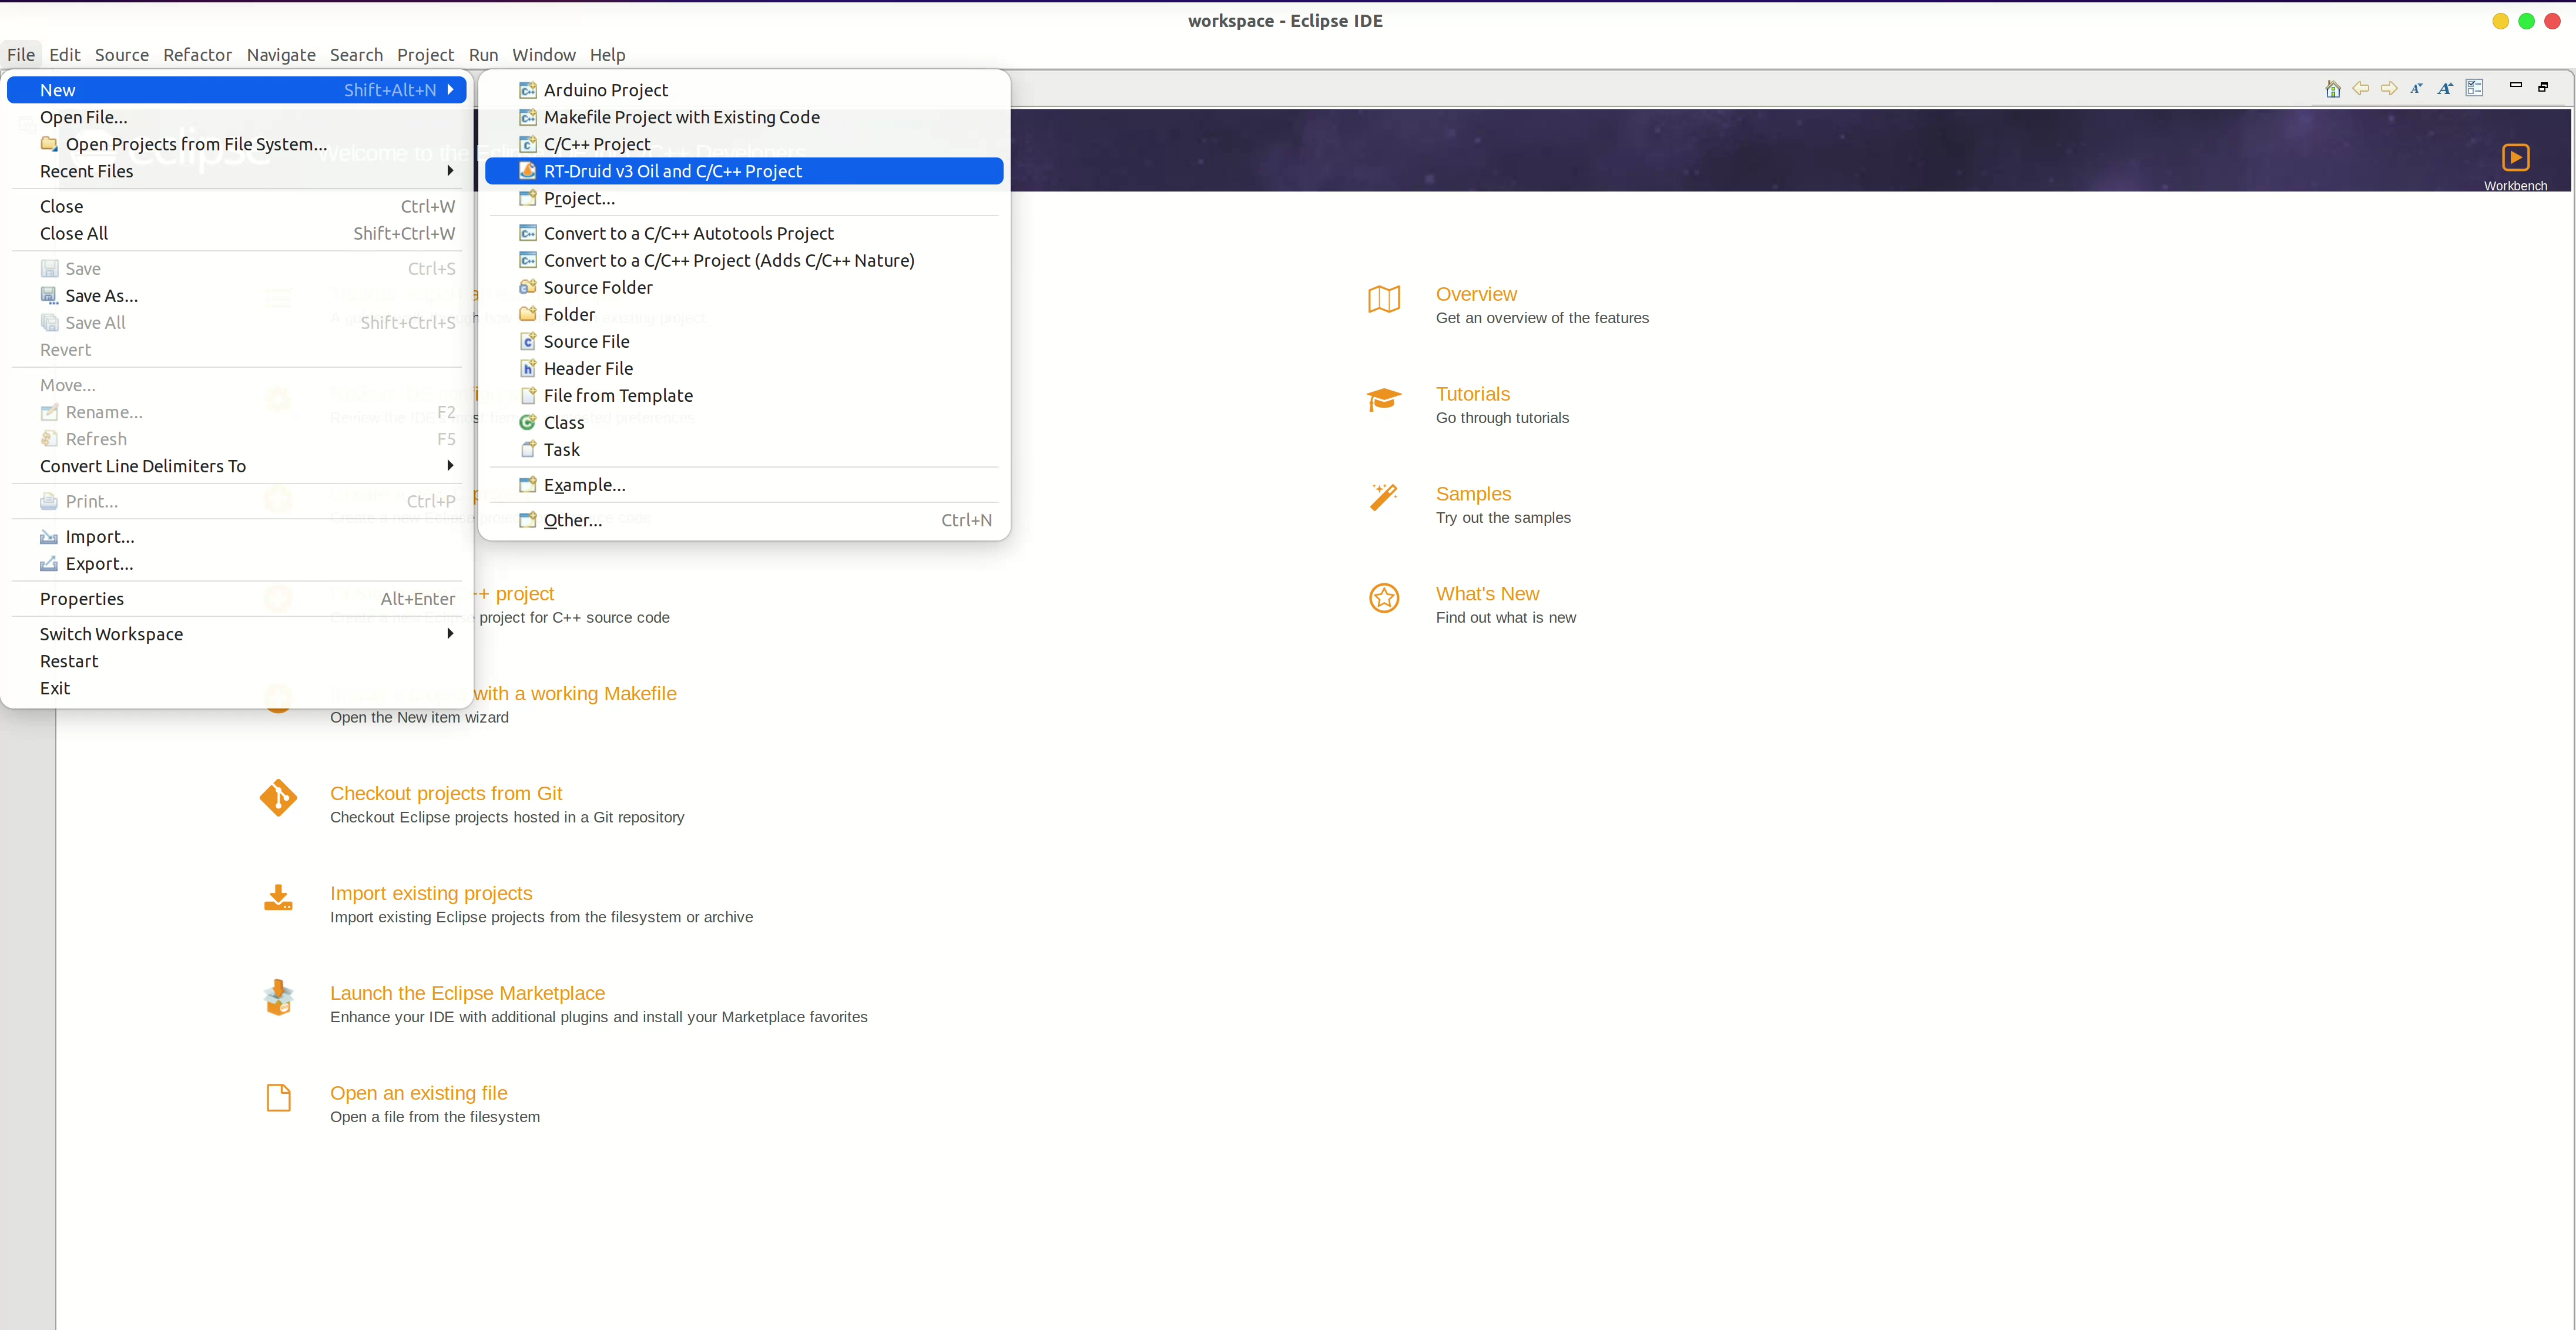
Task: Open the Refactor menu
Action: point(197,55)
